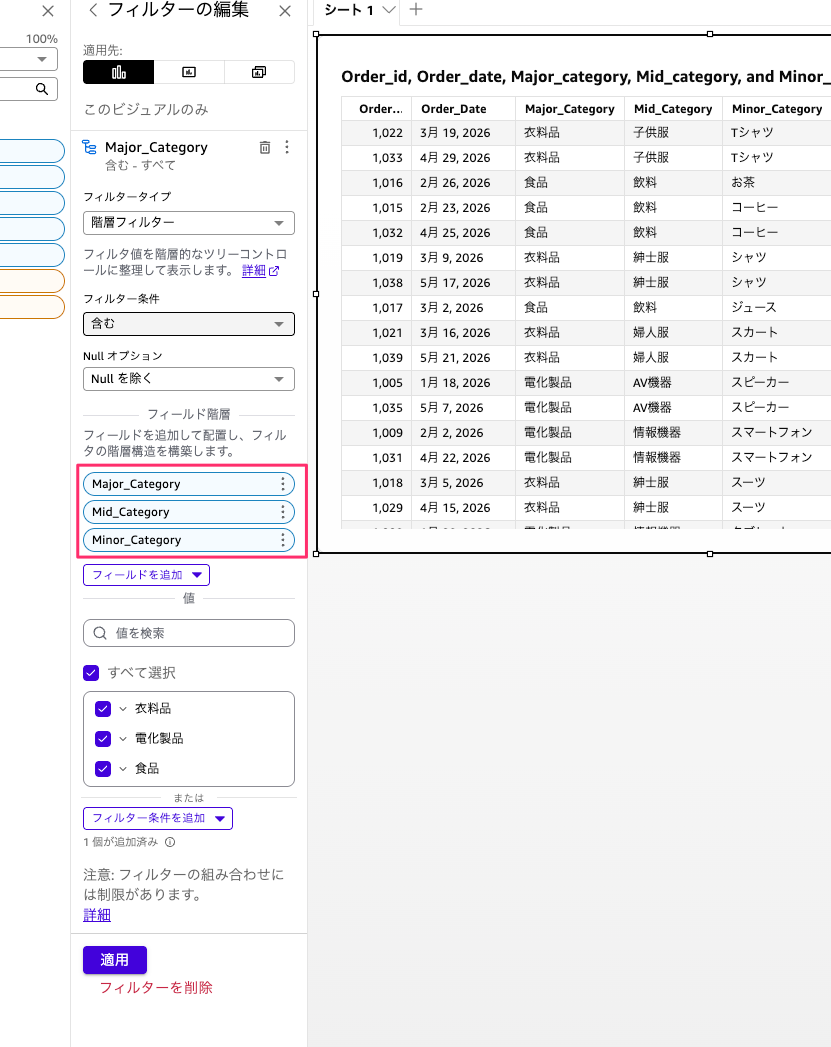Open the フィルター条件を追加 dropdown button
Screen dimensions: 831x1047
tap(158, 818)
